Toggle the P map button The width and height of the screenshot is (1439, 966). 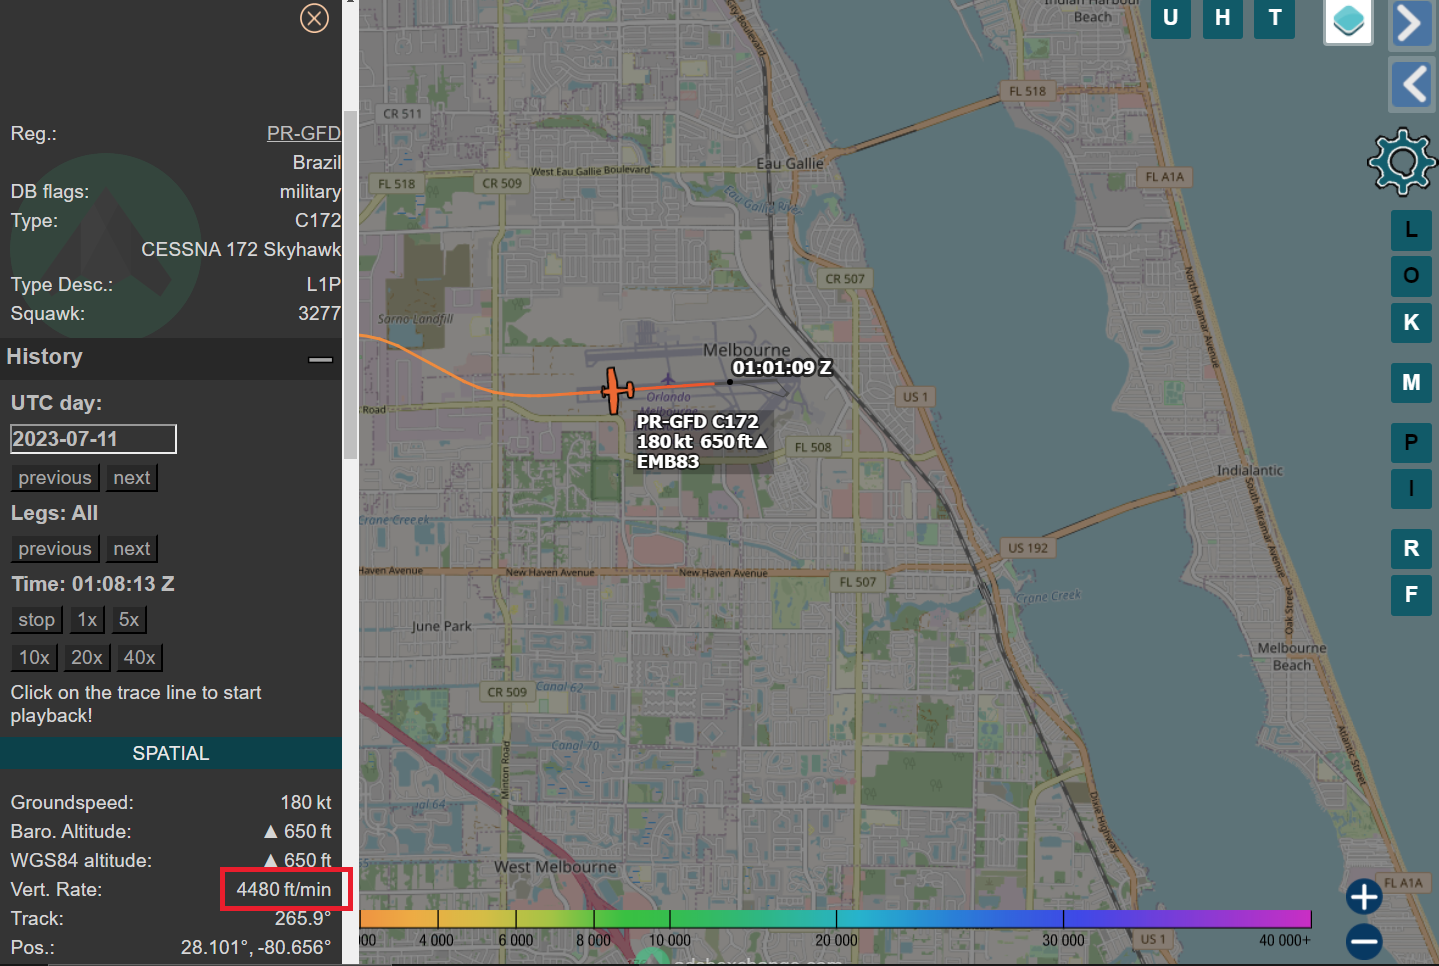(1411, 443)
